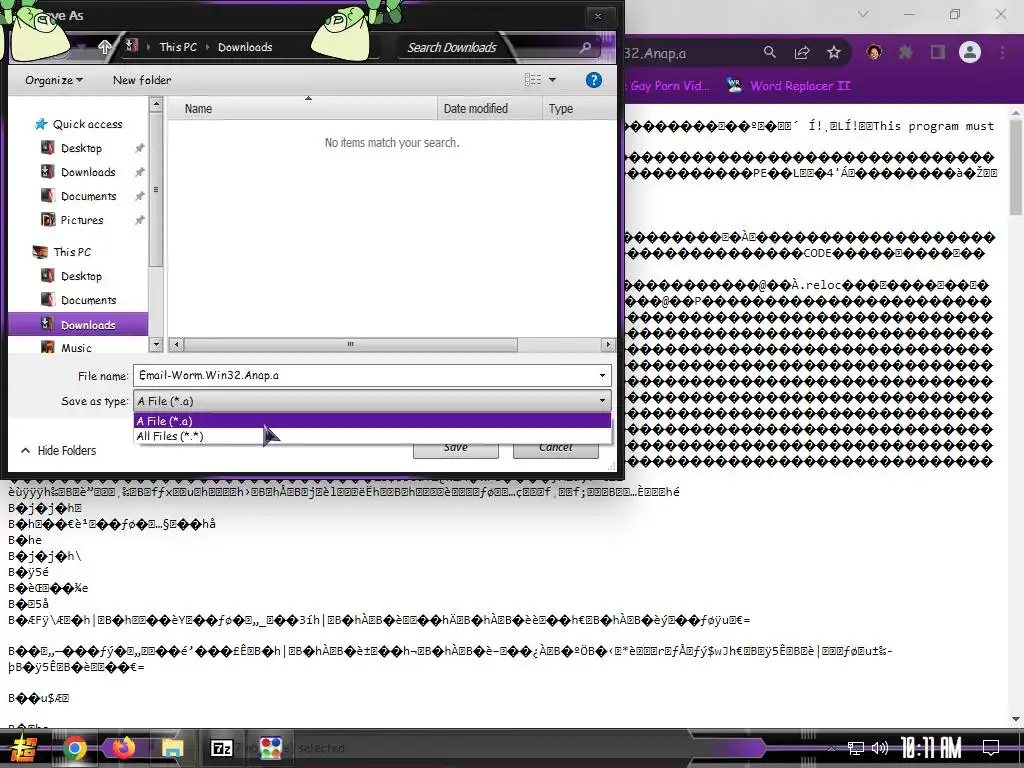
Task: Open the Save as type combo box
Action: point(372,401)
